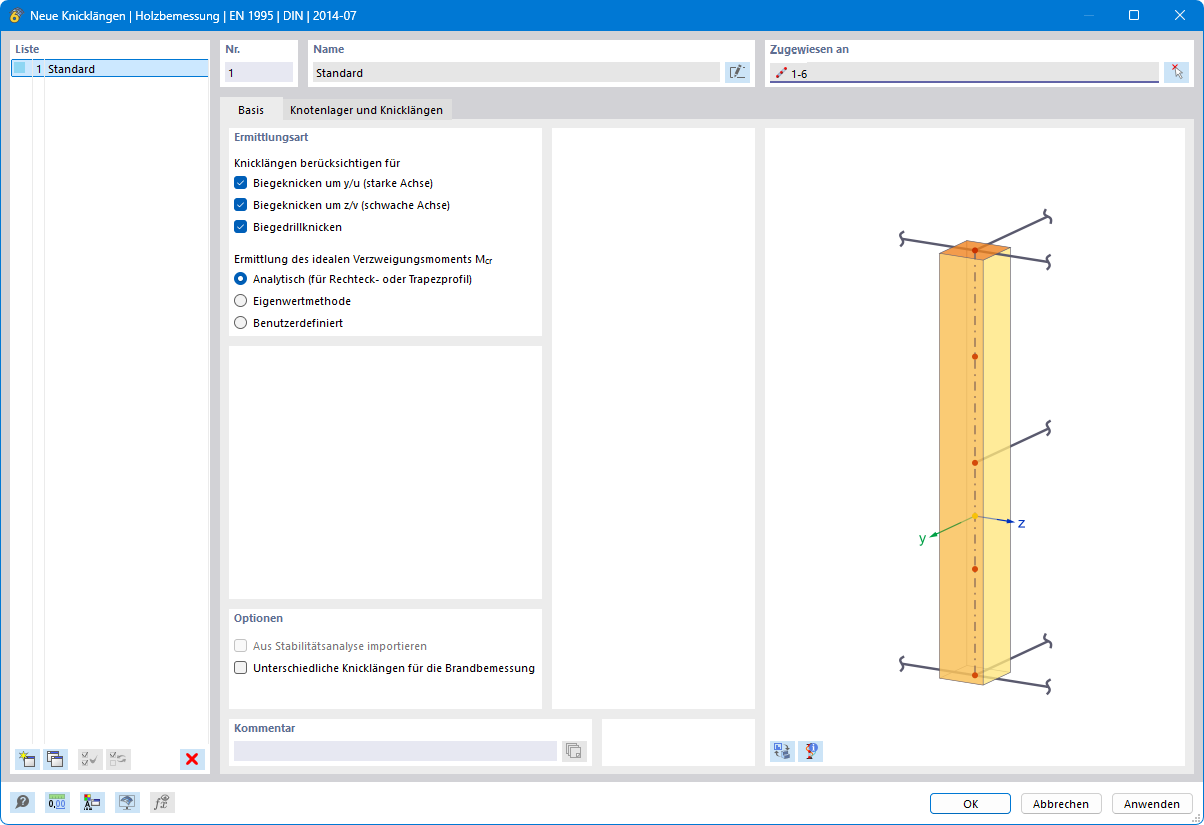This screenshot has width=1204, height=825.
Task: Open the help search icon at bottom left
Action: (22, 802)
